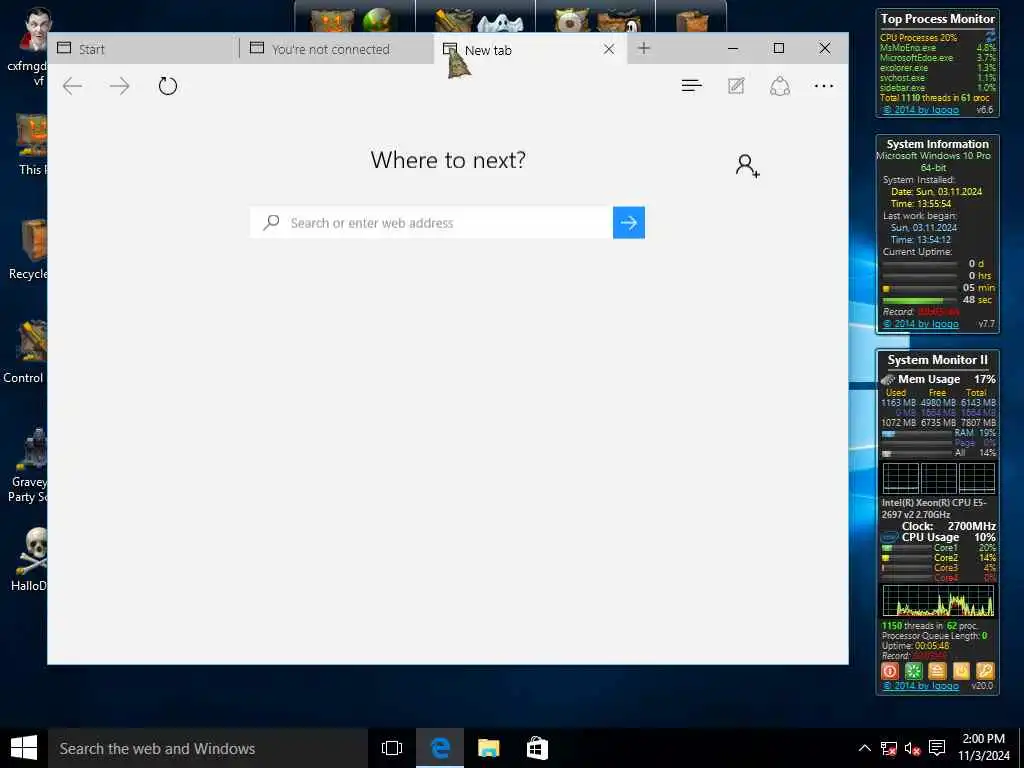Viewport: 1024px width, 768px height.
Task: Show hidden system tray icons
Action: click(x=864, y=748)
